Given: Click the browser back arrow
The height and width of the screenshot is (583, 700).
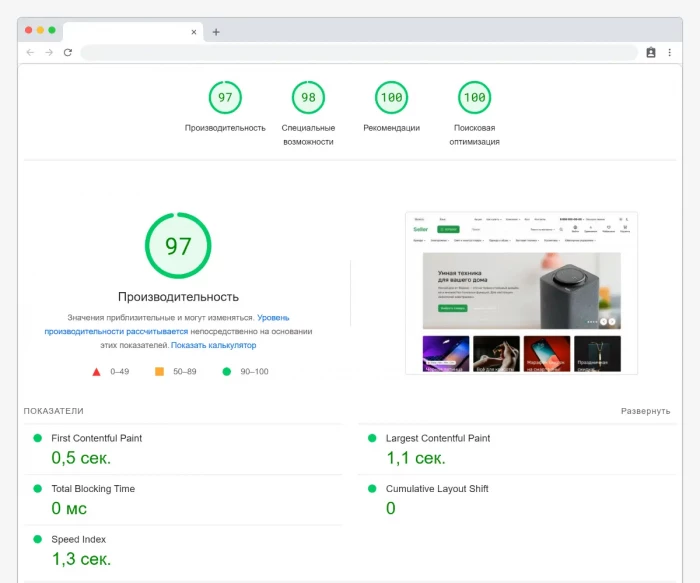Looking at the screenshot, I should click(x=30, y=52).
